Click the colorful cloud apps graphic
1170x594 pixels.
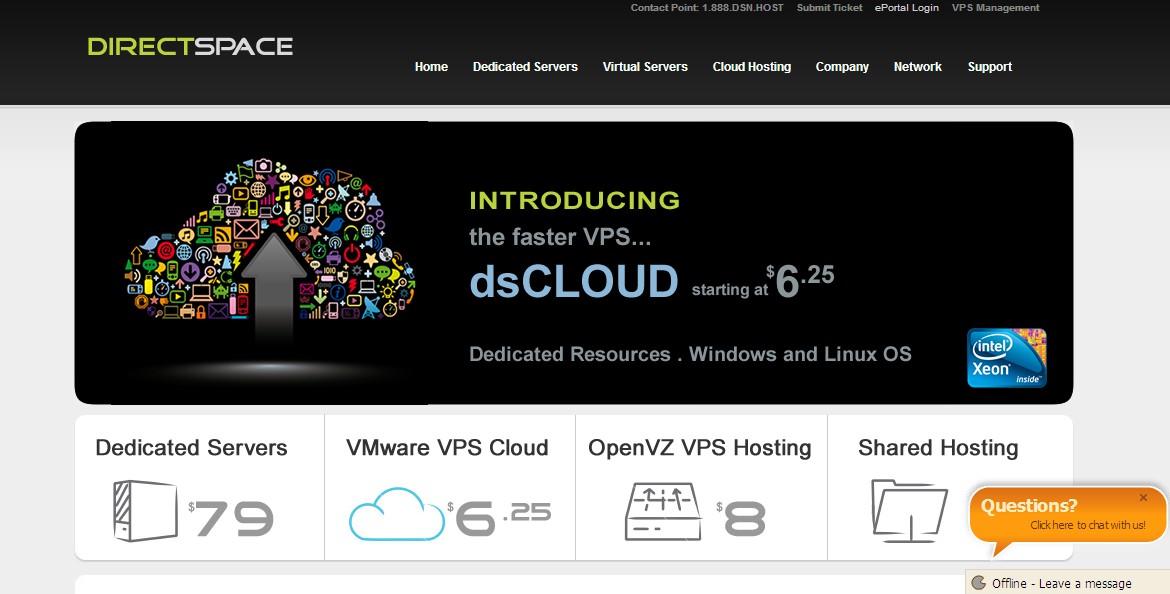point(270,240)
